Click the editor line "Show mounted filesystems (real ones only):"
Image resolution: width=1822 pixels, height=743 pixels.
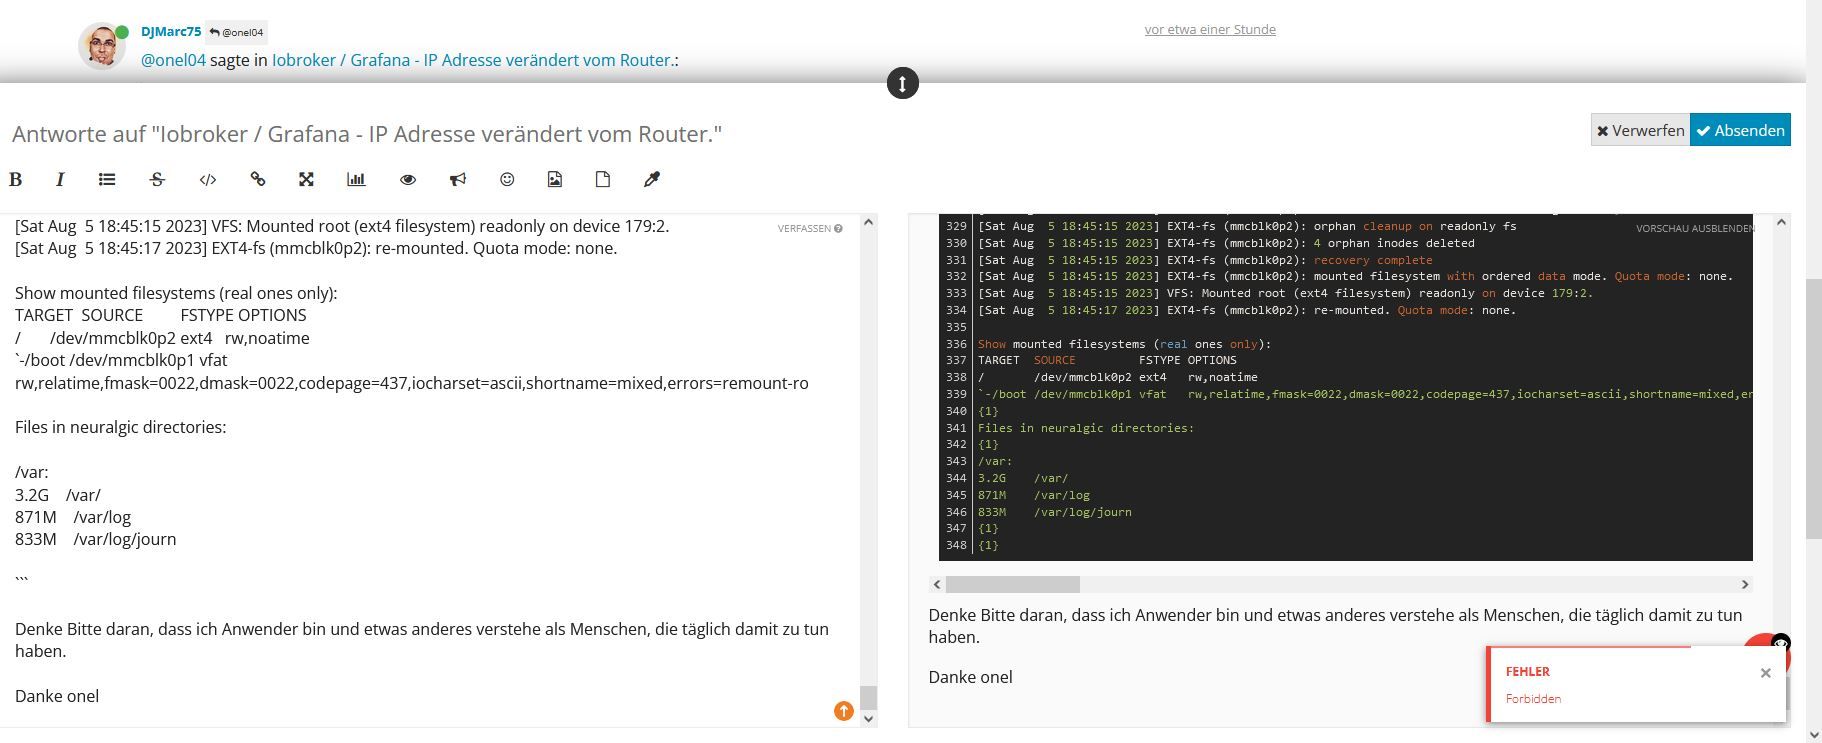click(x=176, y=293)
